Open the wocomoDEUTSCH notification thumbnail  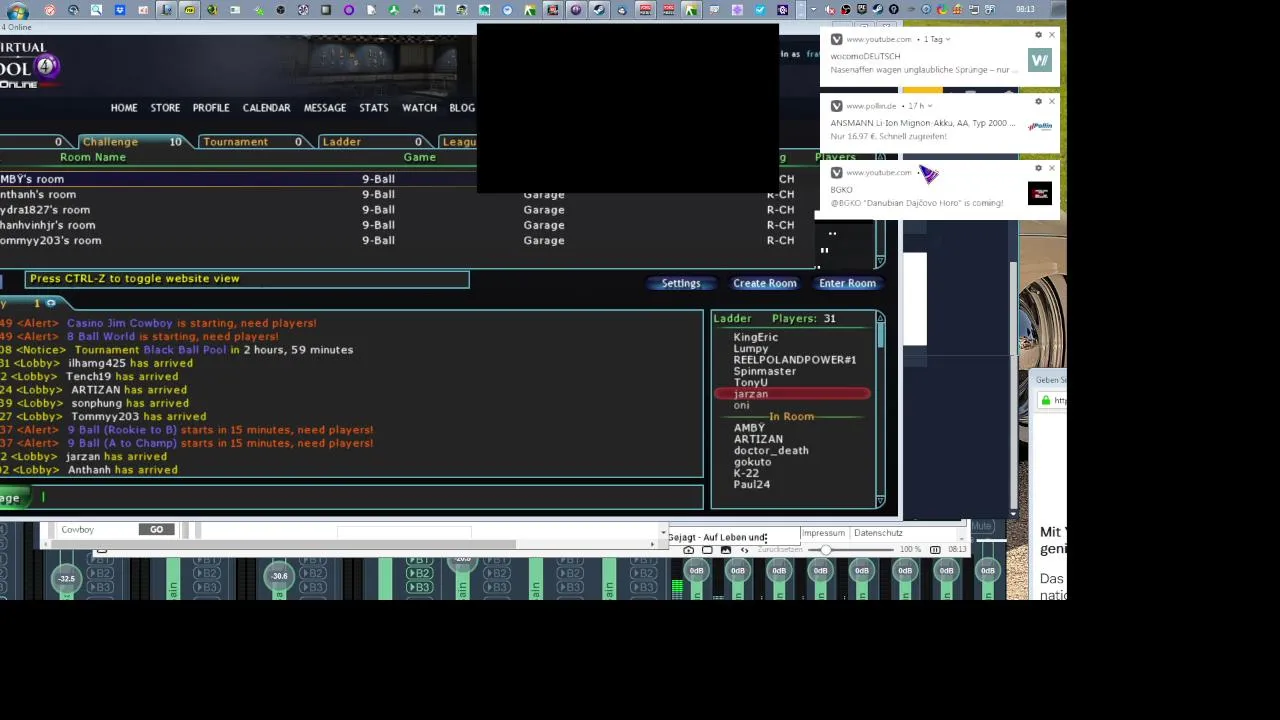[x=1040, y=60]
